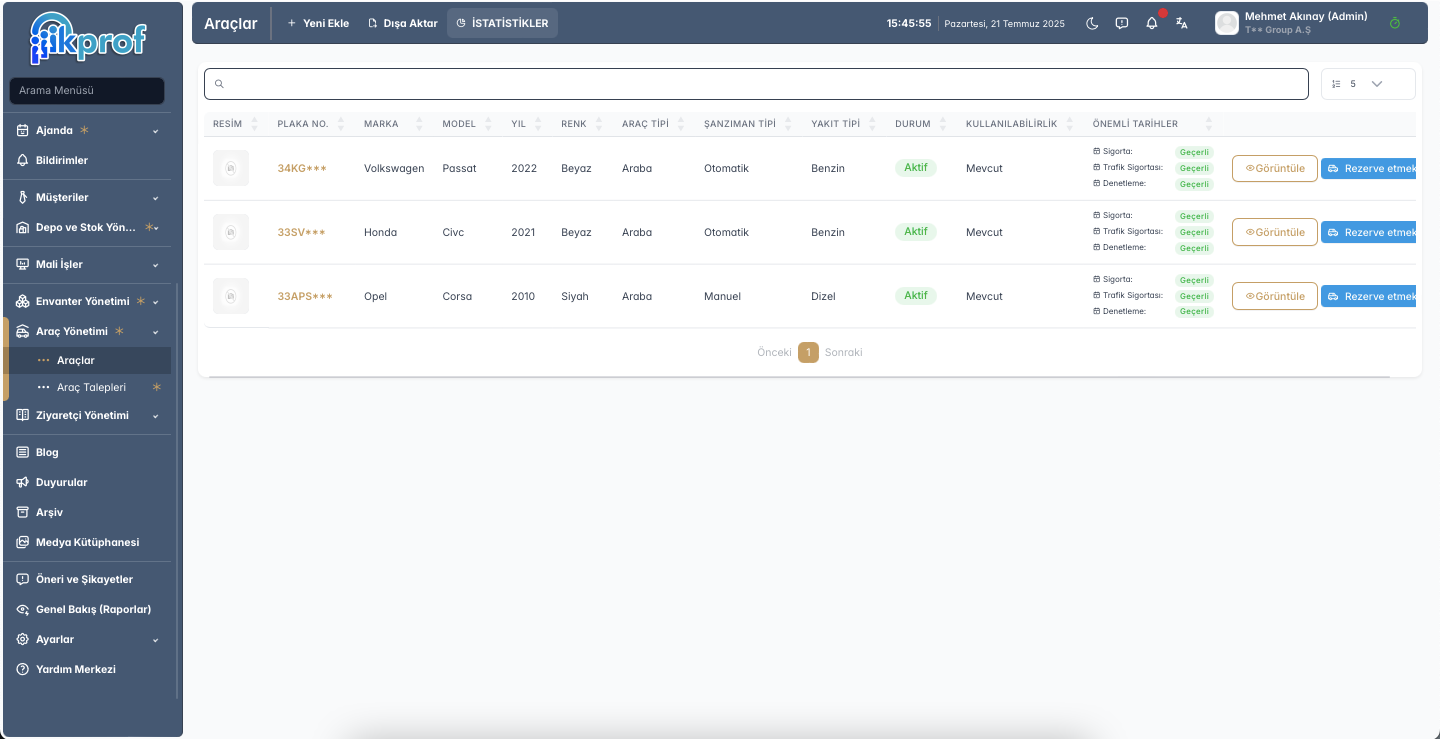Open plate link 33SV***

tap(301, 232)
